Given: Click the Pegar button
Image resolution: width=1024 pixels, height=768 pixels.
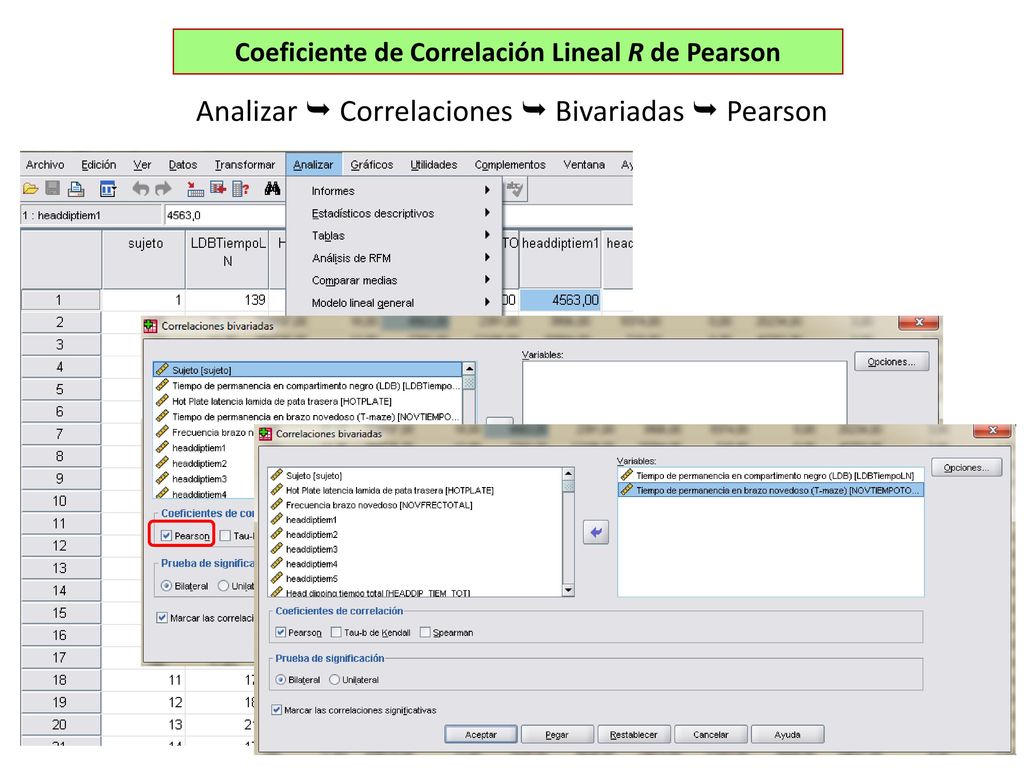Looking at the screenshot, I should point(557,735).
